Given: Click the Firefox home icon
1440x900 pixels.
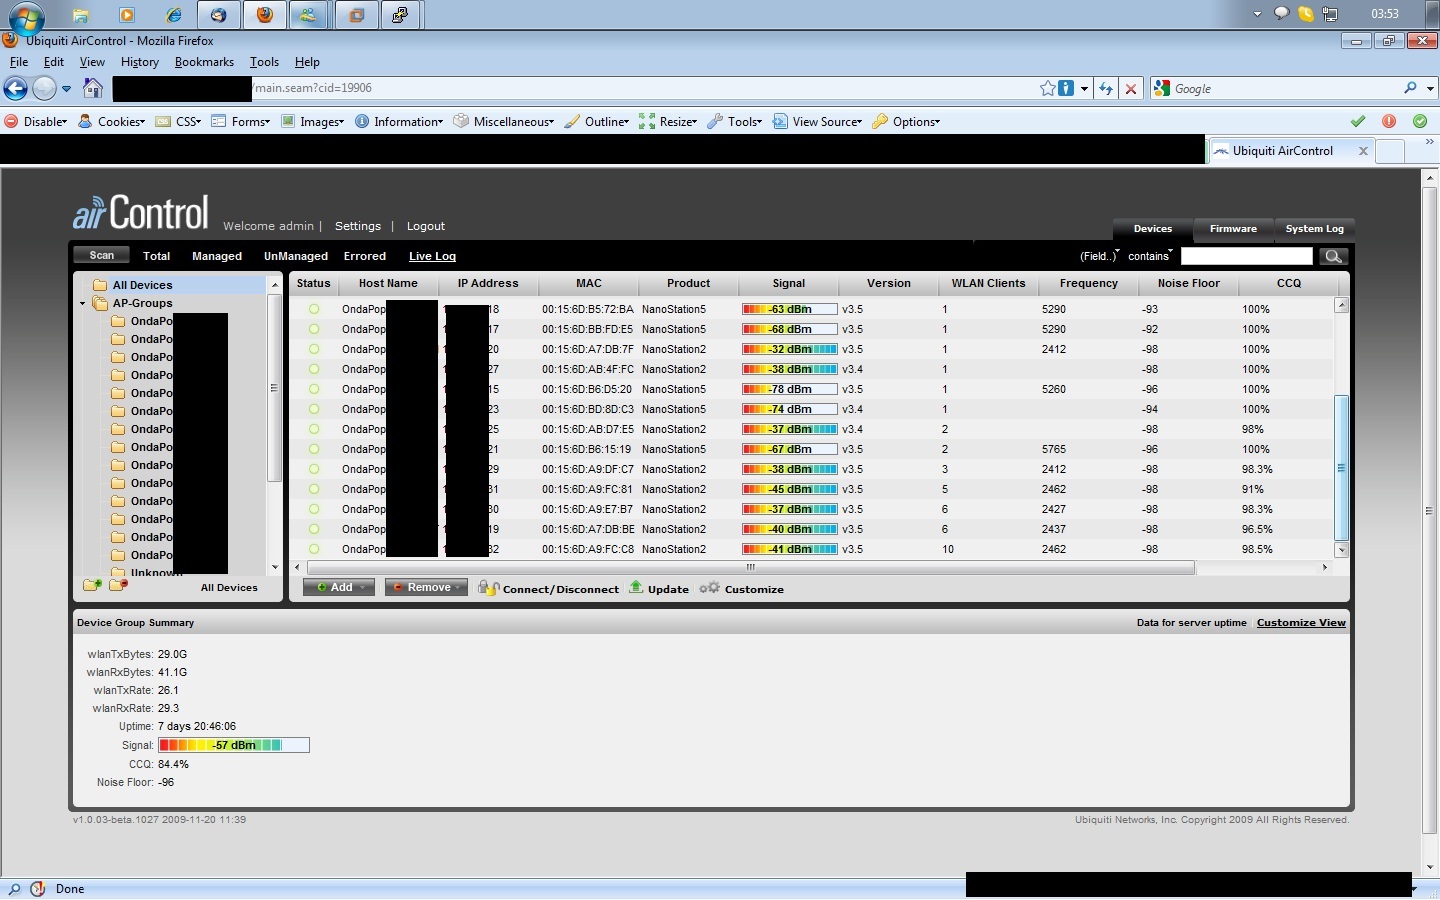Looking at the screenshot, I should 93,88.
